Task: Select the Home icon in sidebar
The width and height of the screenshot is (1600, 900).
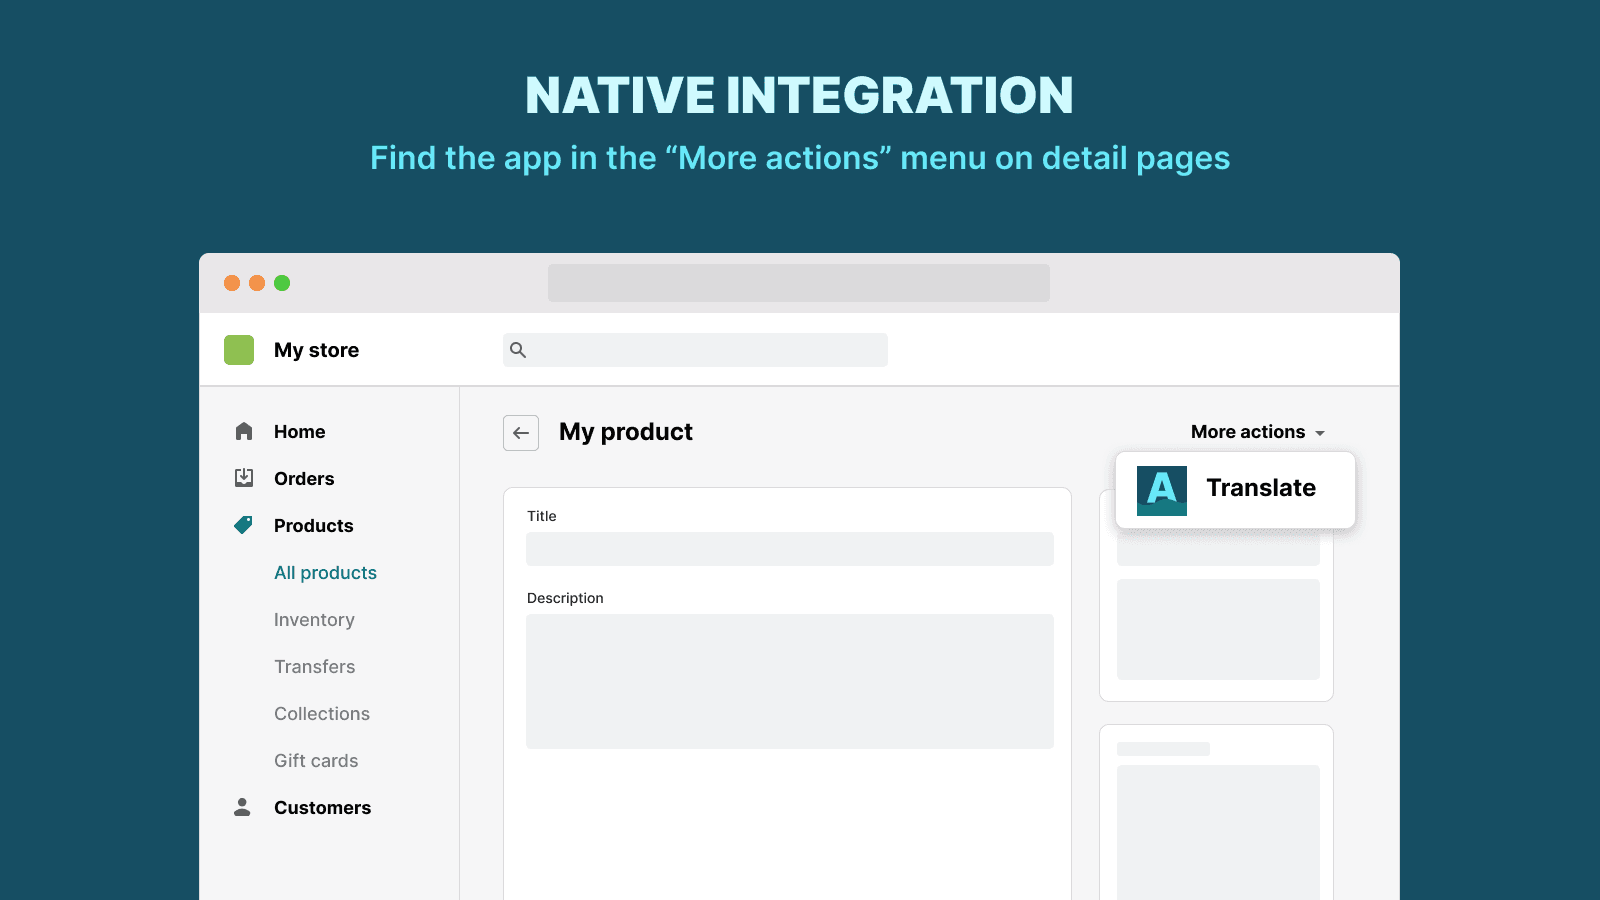Action: coord(243,431)
